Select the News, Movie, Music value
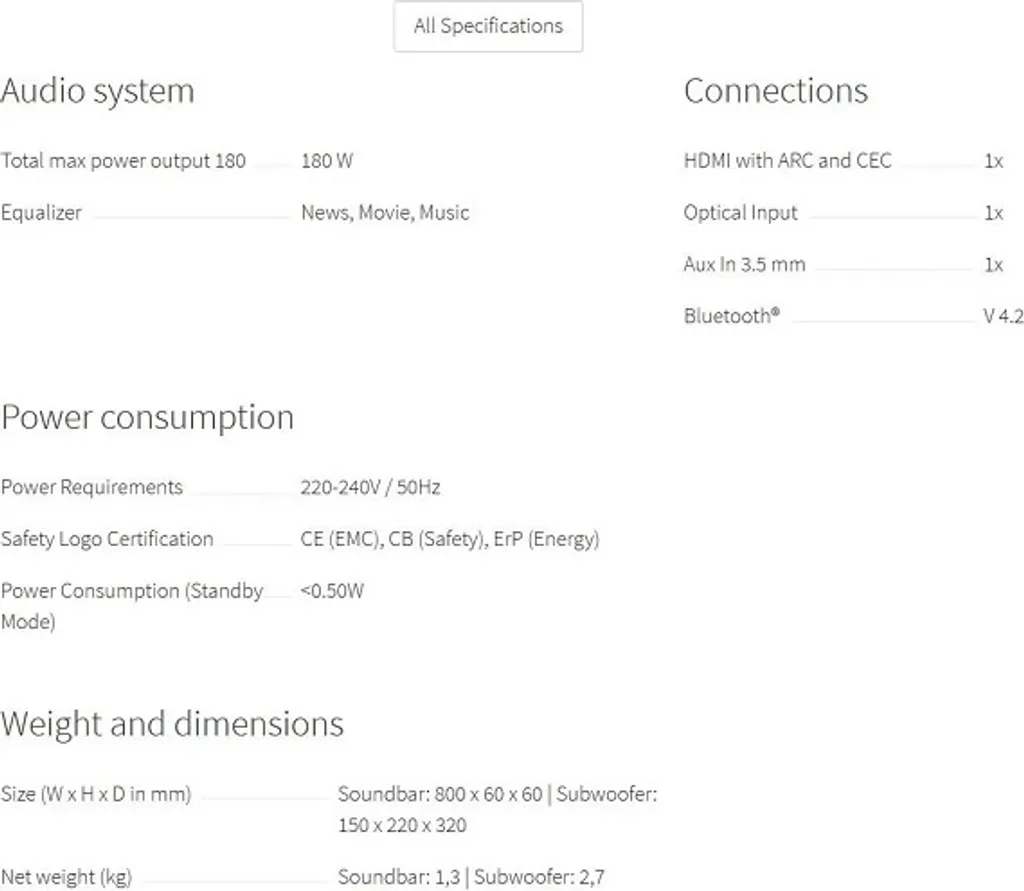 pos(385,213)
